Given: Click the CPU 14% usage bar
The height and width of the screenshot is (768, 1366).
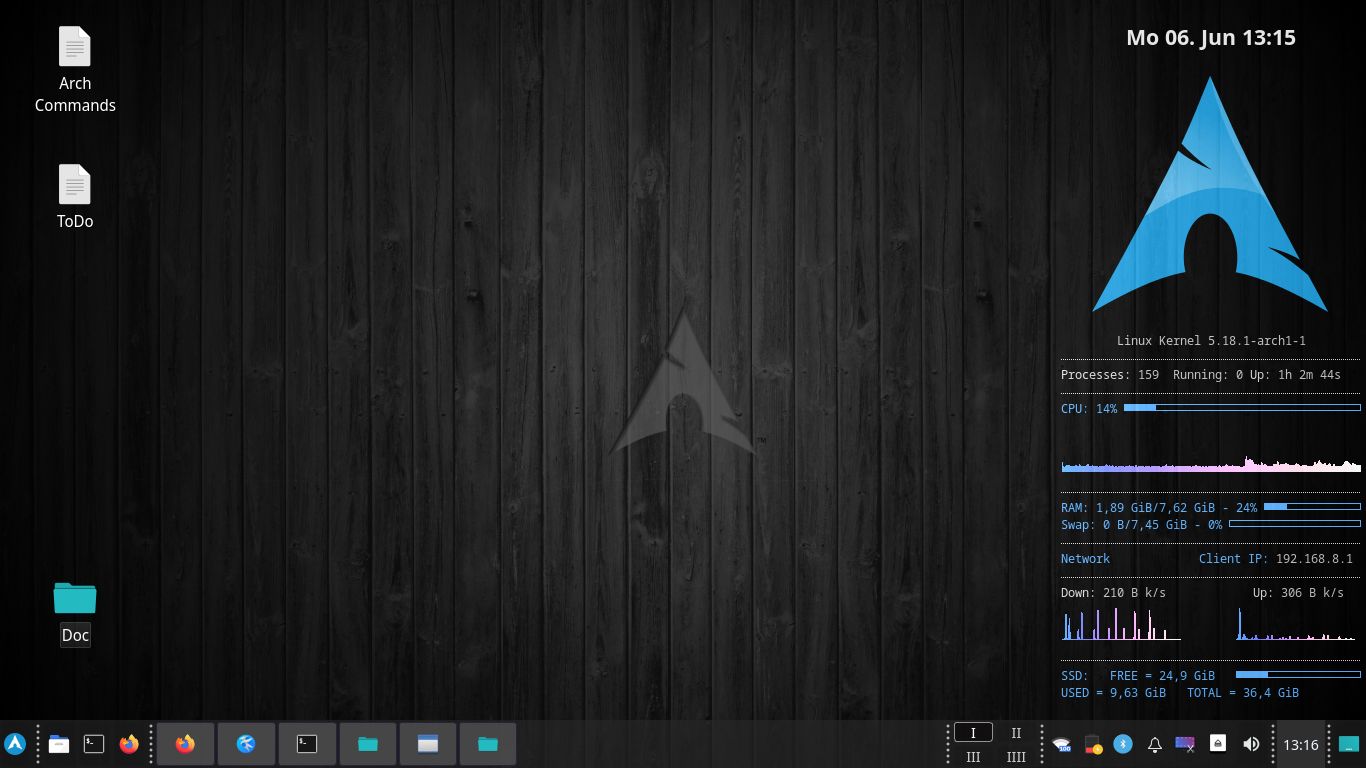Looking at the screenshot, I should click(1242, 408).
